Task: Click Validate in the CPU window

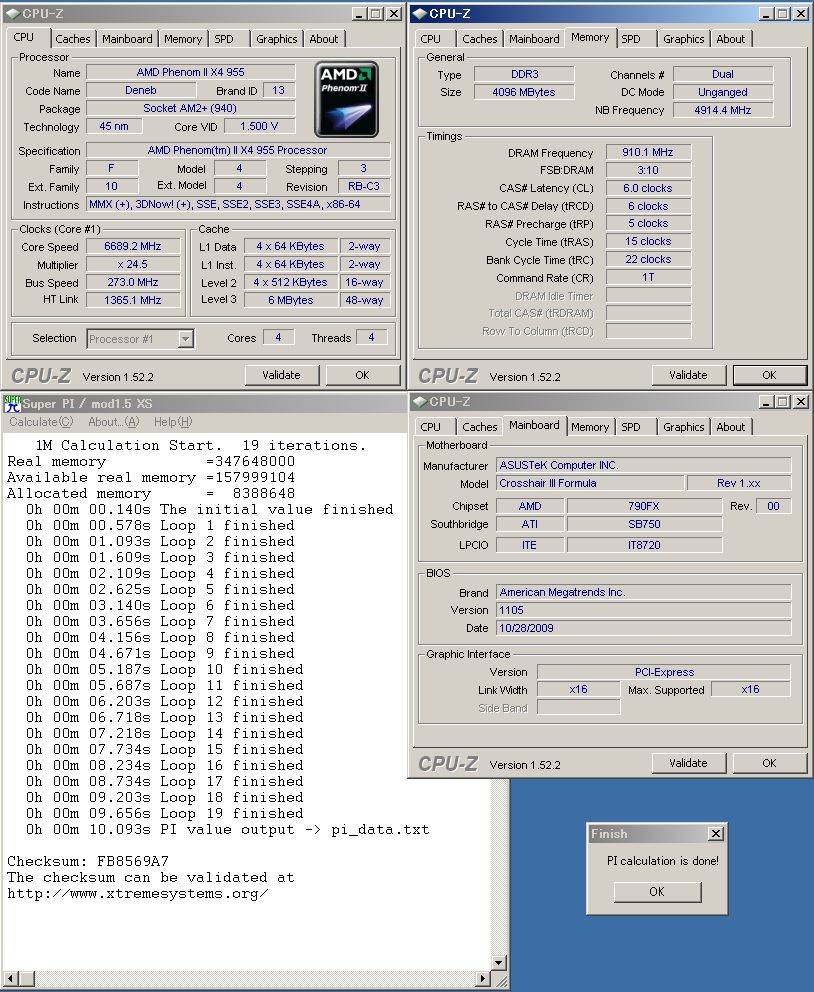Action: pos(281,375)
